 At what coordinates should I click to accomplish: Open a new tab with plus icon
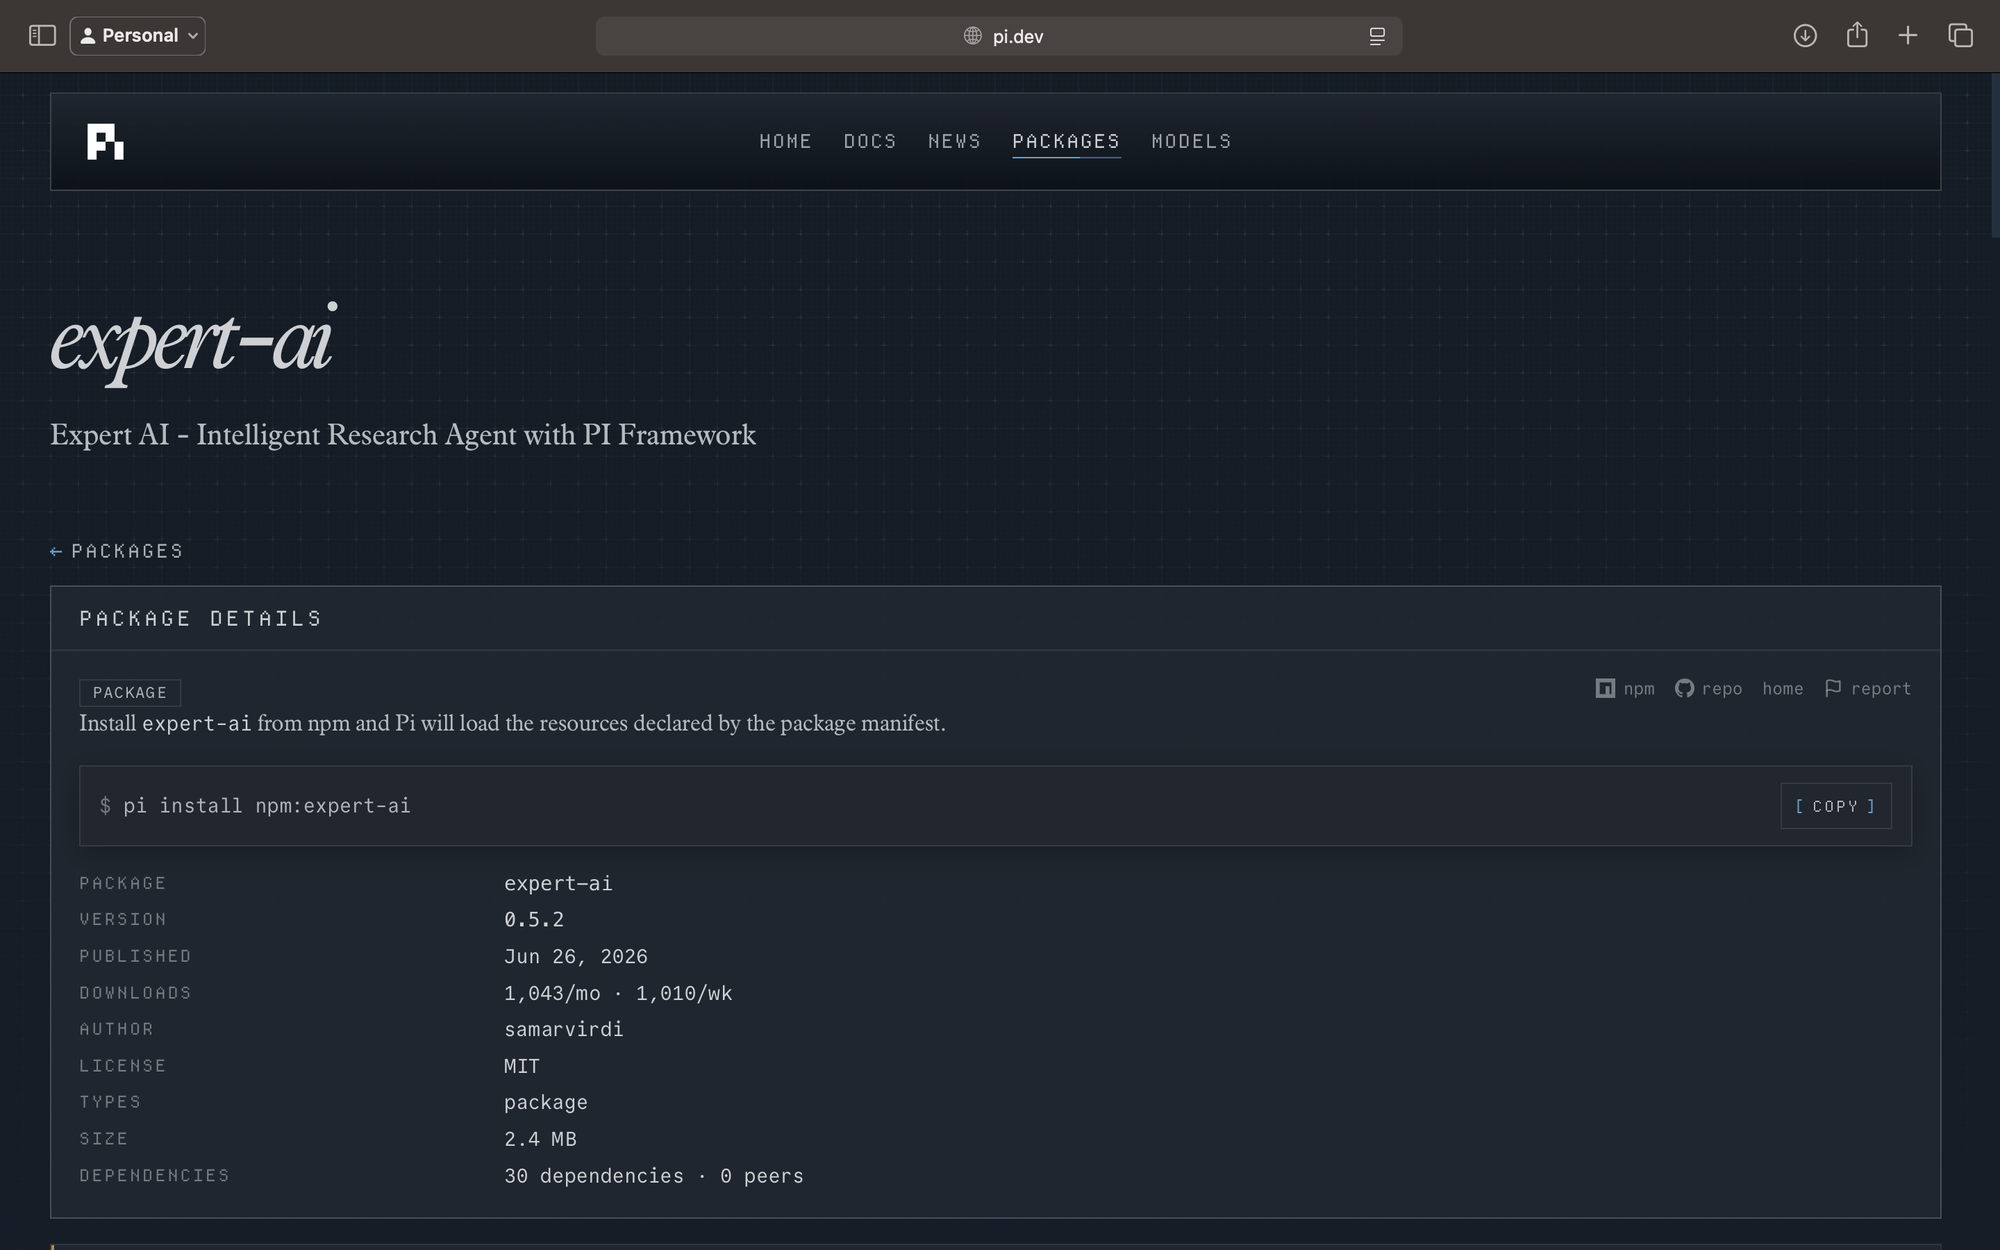1908,36
